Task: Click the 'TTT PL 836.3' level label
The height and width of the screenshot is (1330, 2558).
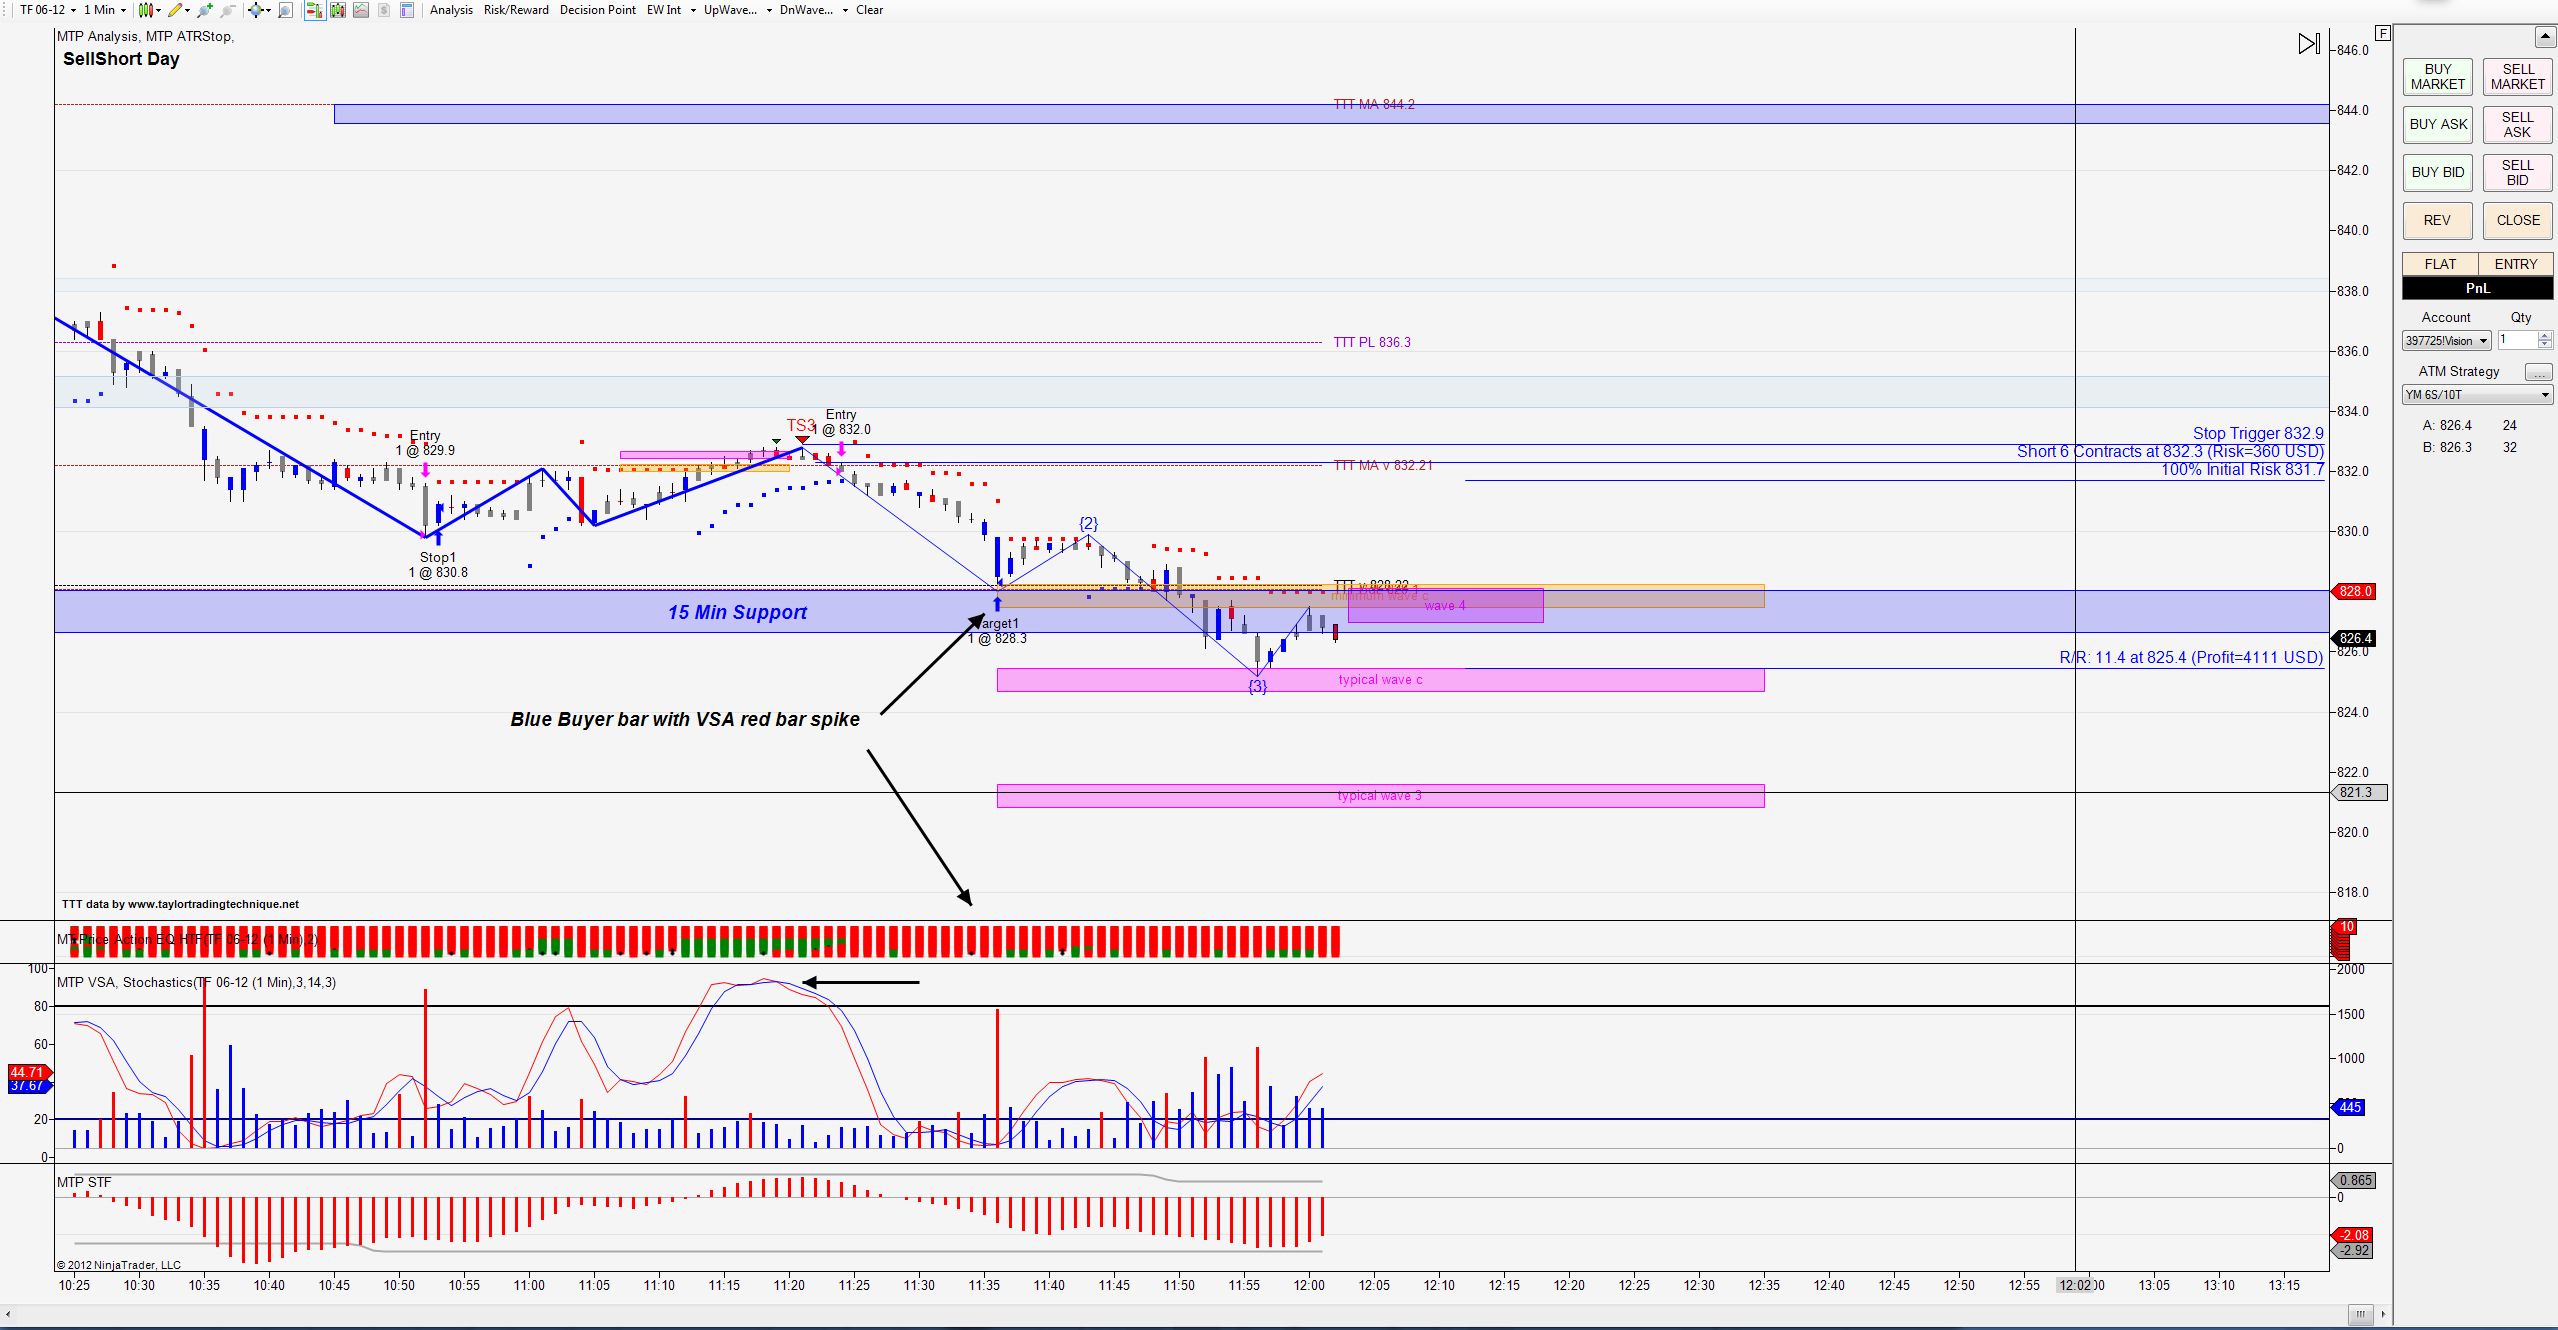Action: 1372,342
